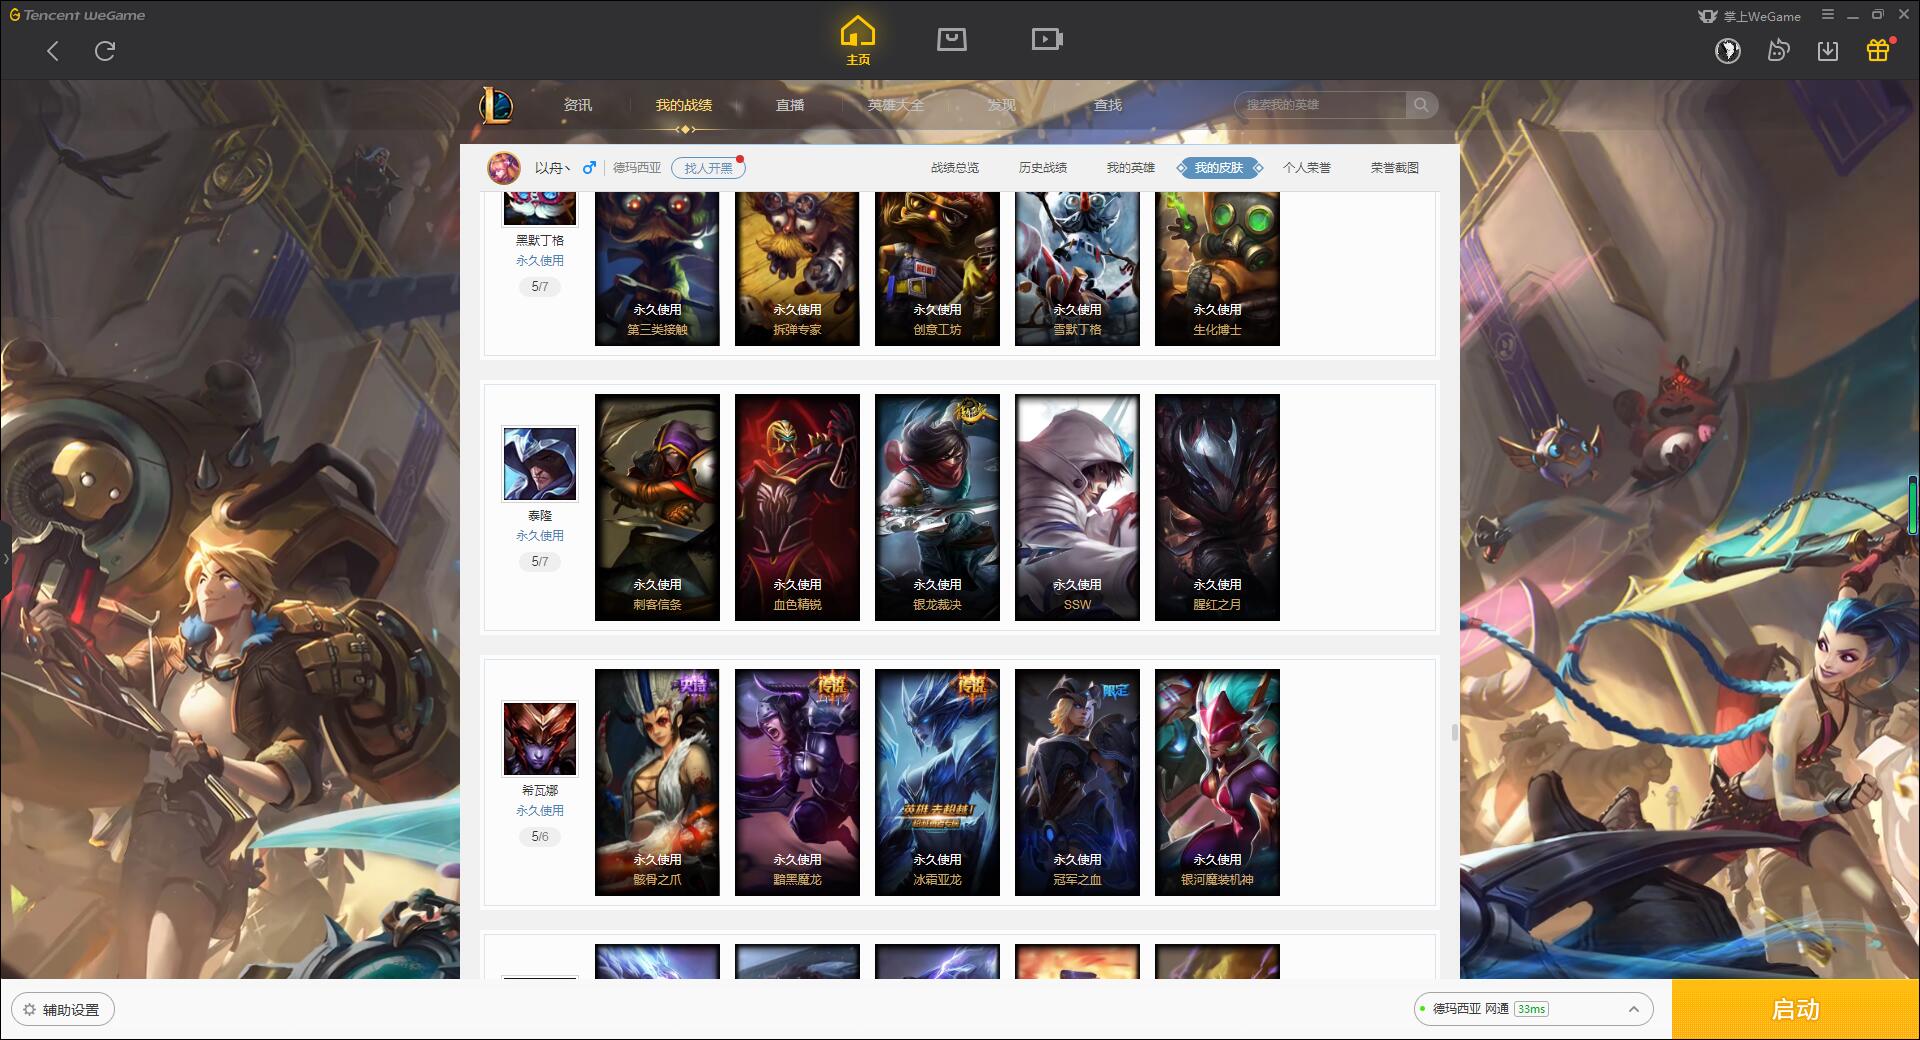
Task: Open 掌上WeGame mobile app link
Action: click(1750, 16)
